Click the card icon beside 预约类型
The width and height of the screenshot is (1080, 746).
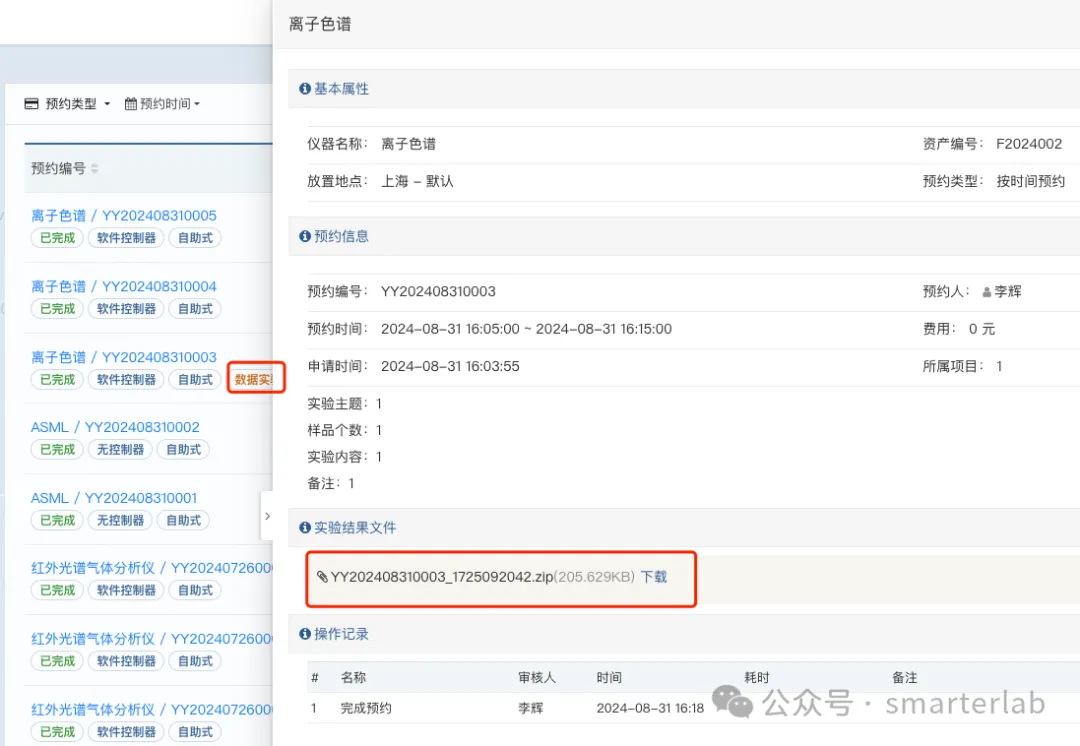click(x=31, y=104)
